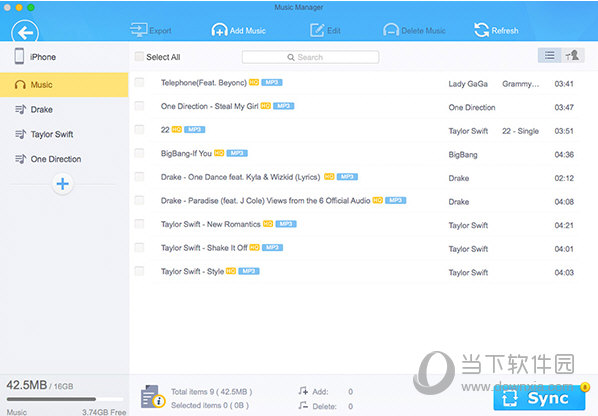Click MP3 badge on Steal My Girl

click(x=284, y=106)
